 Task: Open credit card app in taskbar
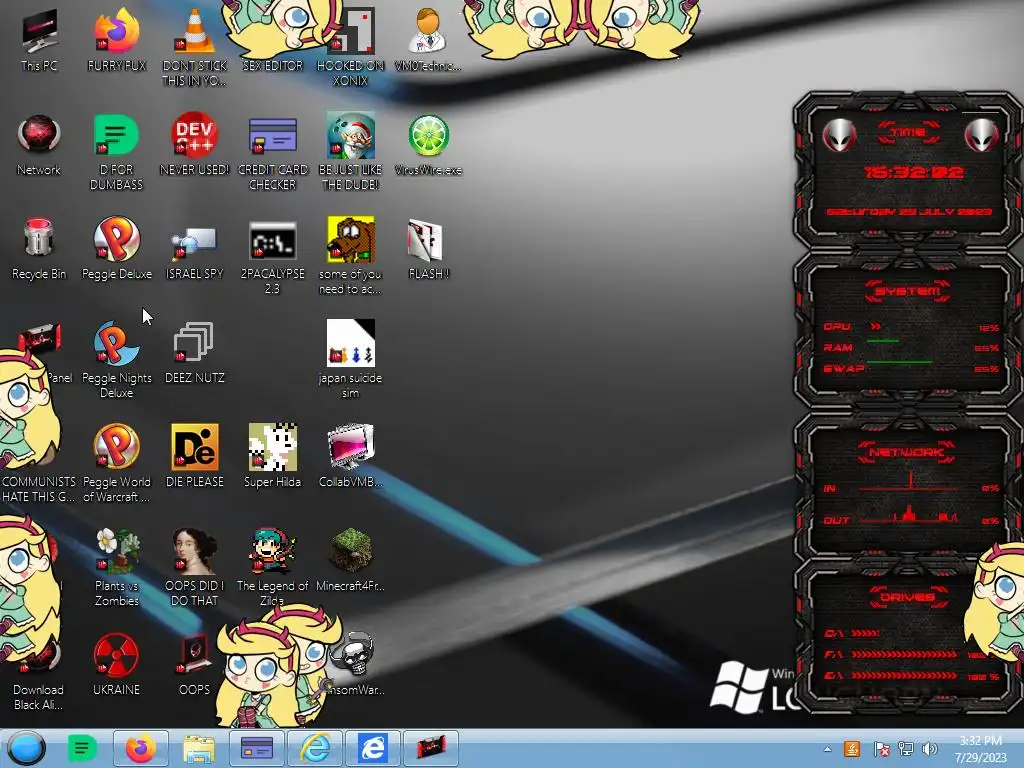[257, 748]
